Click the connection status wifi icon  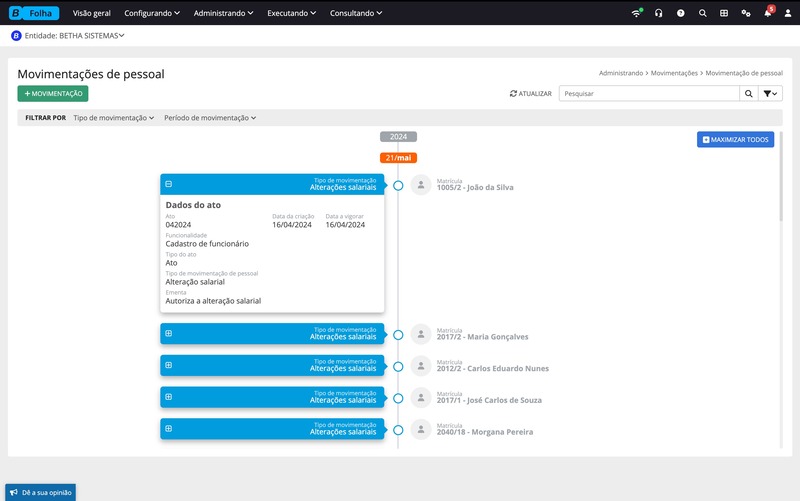coord(637,13)
